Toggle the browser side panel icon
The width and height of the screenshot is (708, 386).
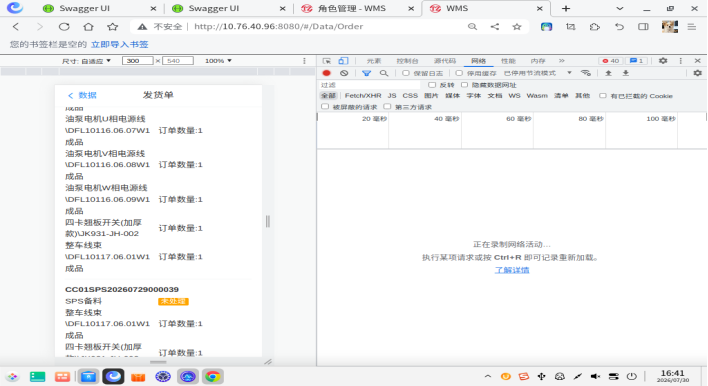pos(643,27)
